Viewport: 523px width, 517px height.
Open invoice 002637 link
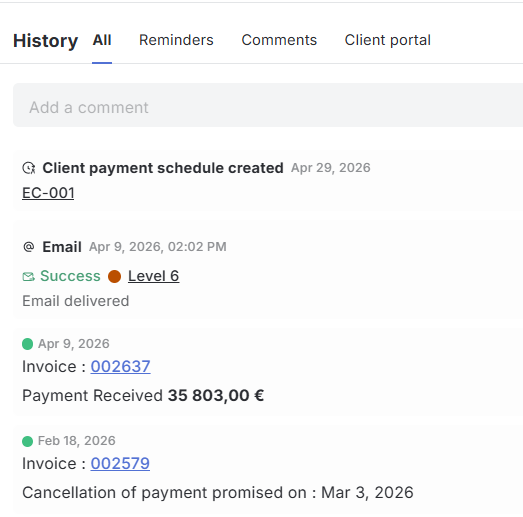[x=120, y=367]
